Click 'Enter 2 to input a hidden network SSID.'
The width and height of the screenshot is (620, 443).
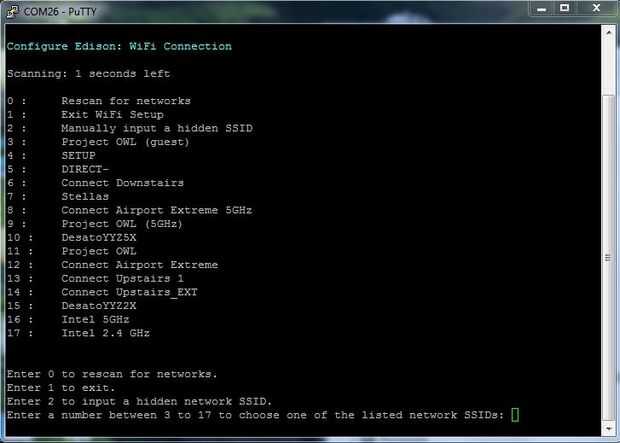pos(140,401)
